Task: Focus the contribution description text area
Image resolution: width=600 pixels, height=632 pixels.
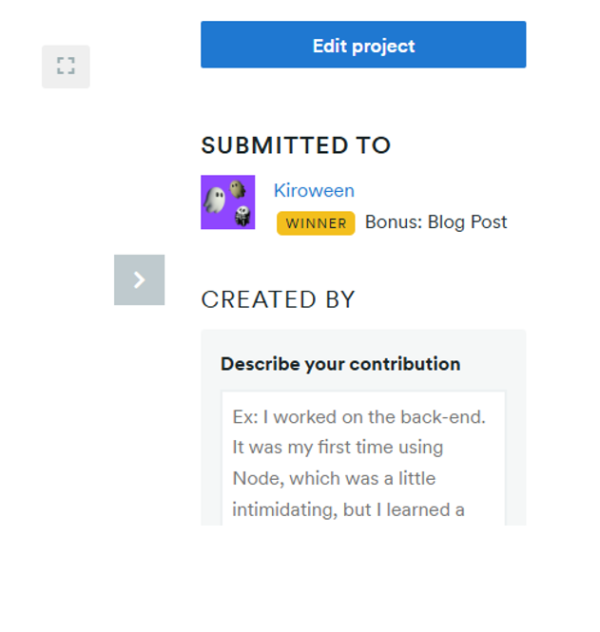Action: [363, 458]
